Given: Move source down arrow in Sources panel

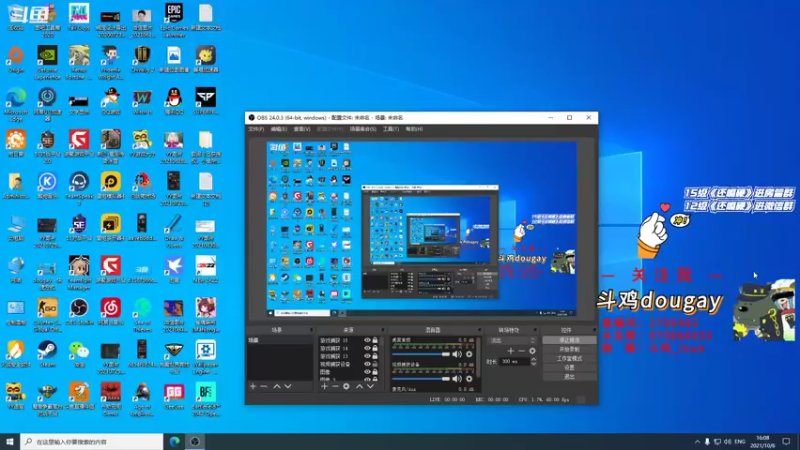Looking at the screenshot, I should tap(370, 387).
